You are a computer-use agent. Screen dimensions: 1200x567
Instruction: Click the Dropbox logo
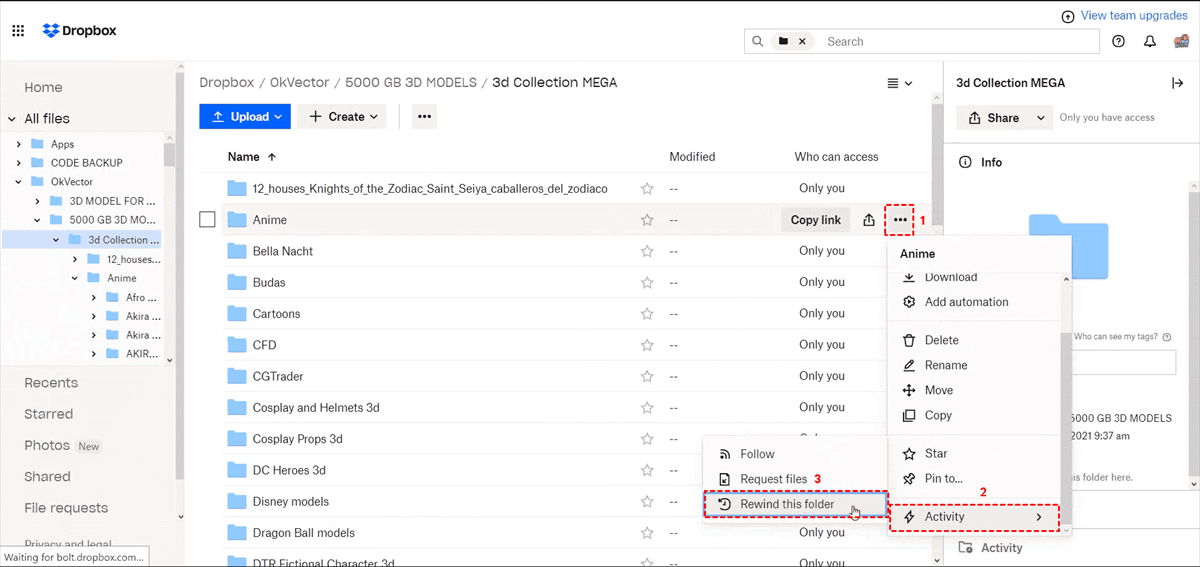(79, 31)
